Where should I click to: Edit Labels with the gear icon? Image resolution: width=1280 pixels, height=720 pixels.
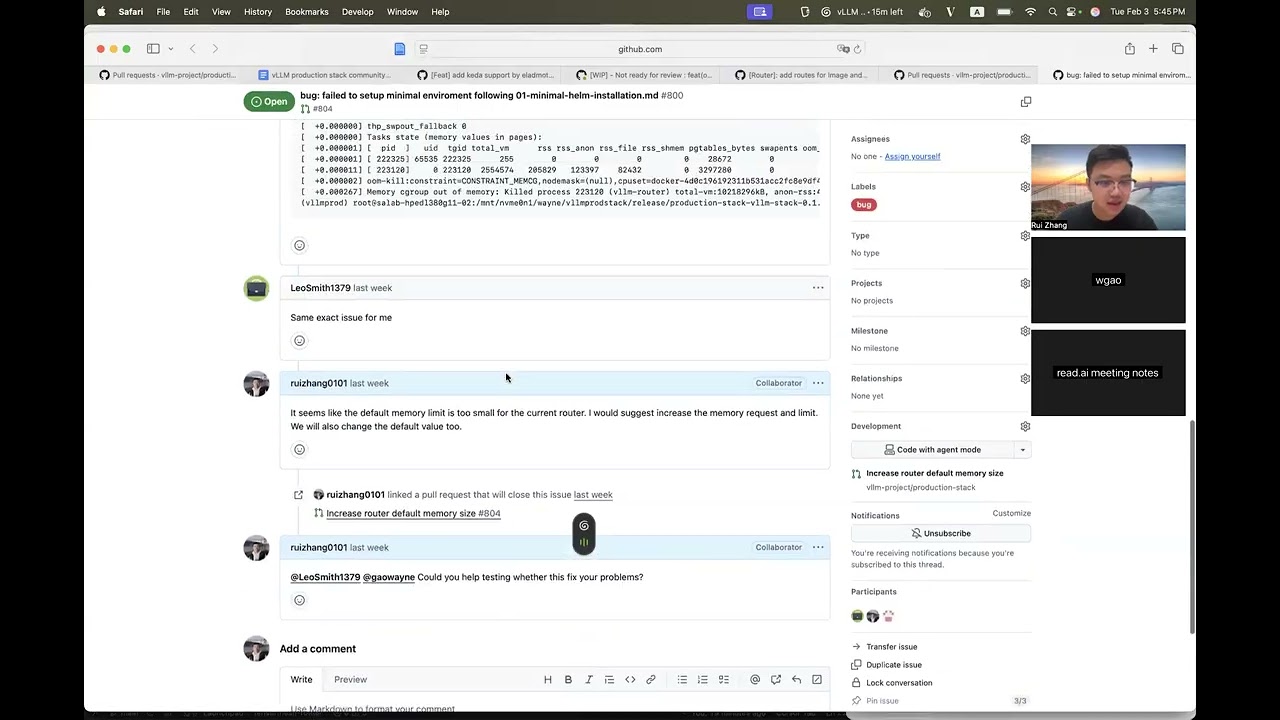pos(1025,187)
